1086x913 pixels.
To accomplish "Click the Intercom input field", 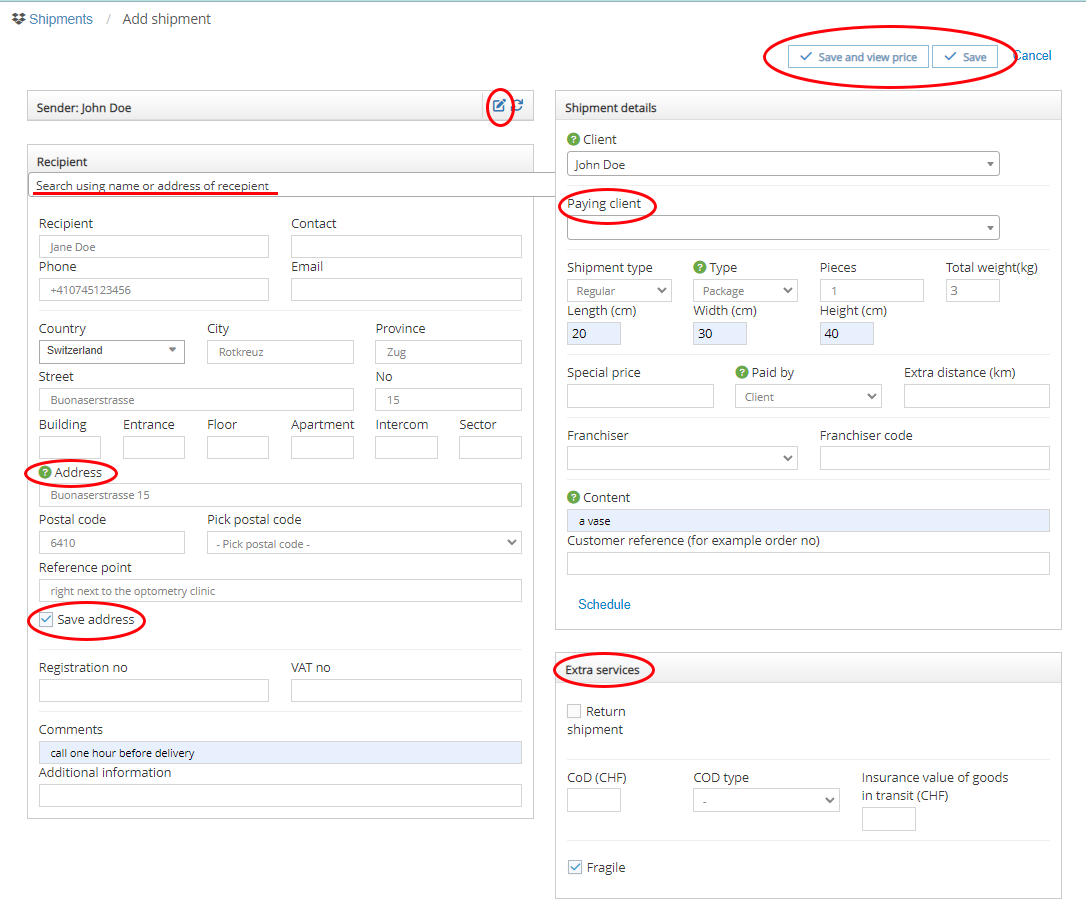I will (406, 447).
